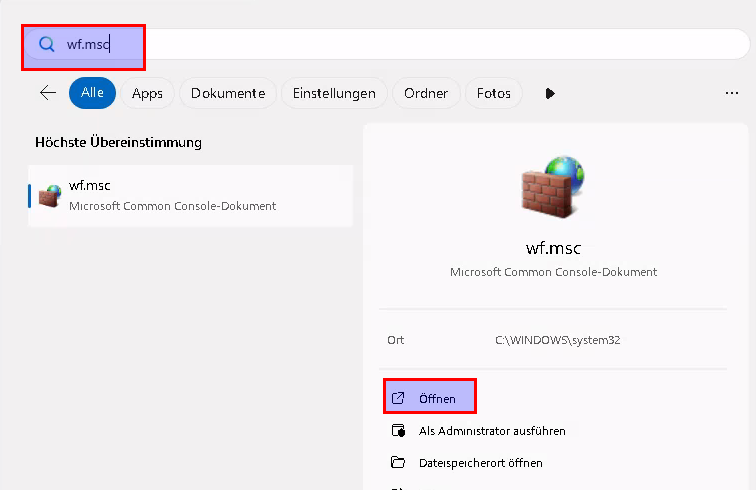Open the three-dot more options menu
The width and height of the screenshot is (756, 490).
(x=731, y=93)
